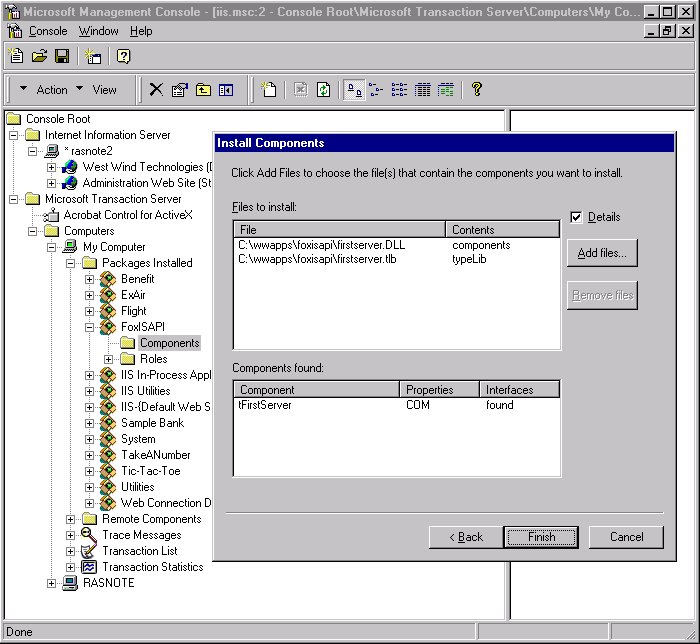Click the Transaction Statistics chart icon
The image size is (700, 644).
pyautogui.click(x=89, y=567)
